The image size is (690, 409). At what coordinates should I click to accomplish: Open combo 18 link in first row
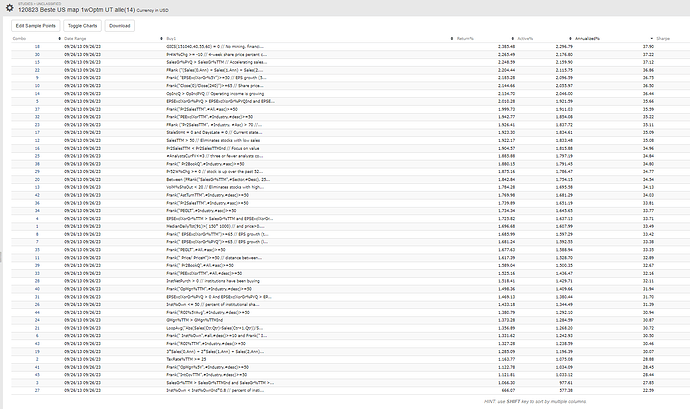[x=37, y=47]
